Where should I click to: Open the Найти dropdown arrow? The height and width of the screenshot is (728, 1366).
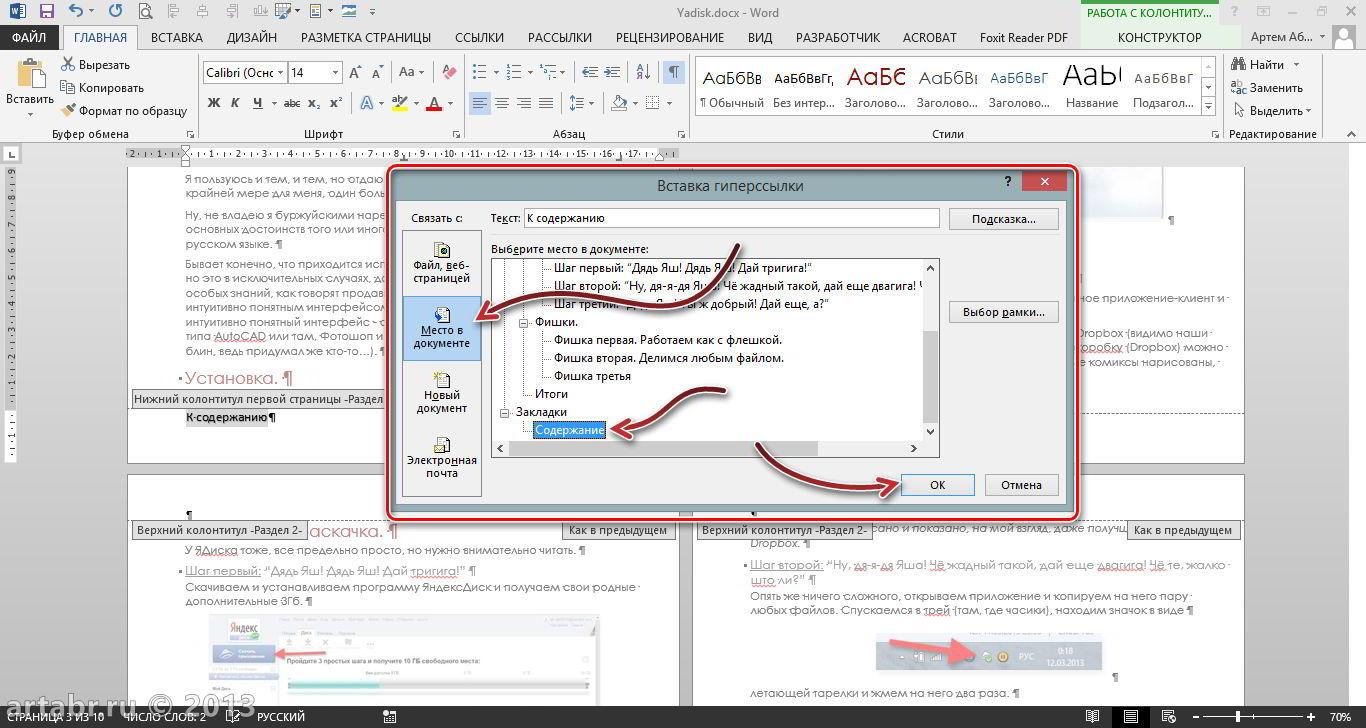coord(1294,65)
